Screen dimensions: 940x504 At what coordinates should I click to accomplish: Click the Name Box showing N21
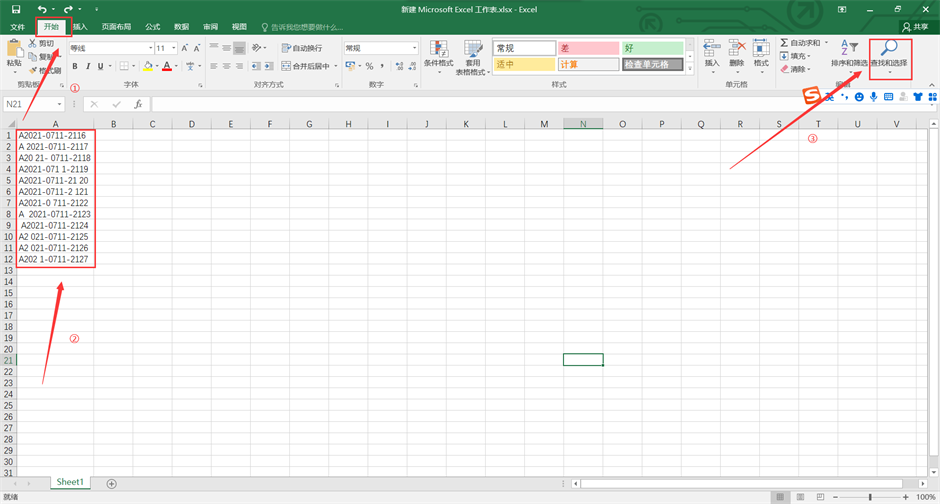(x=30, y=104)
